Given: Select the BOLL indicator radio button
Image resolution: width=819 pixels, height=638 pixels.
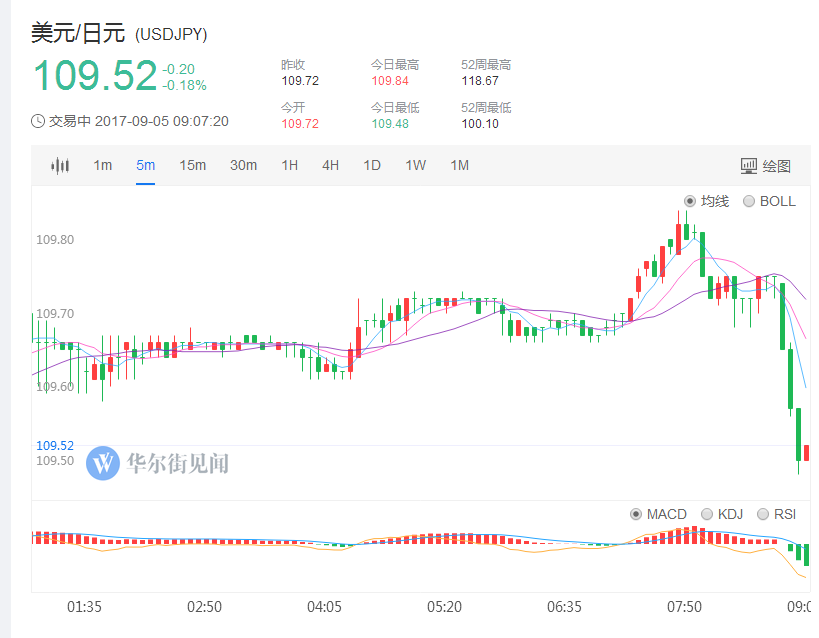Looking at the screenshot, I should [x=749, y=201].
